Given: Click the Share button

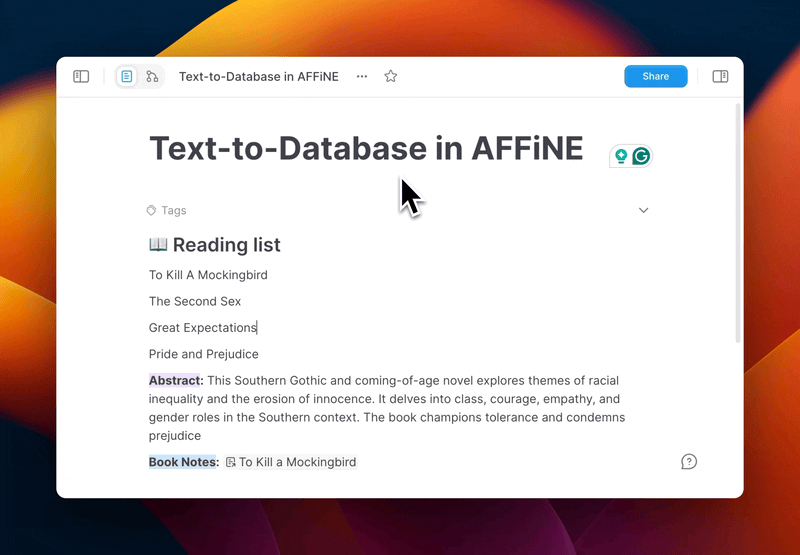Looking at the screenshot, I should pyautogui.click(x=656, y=77).
